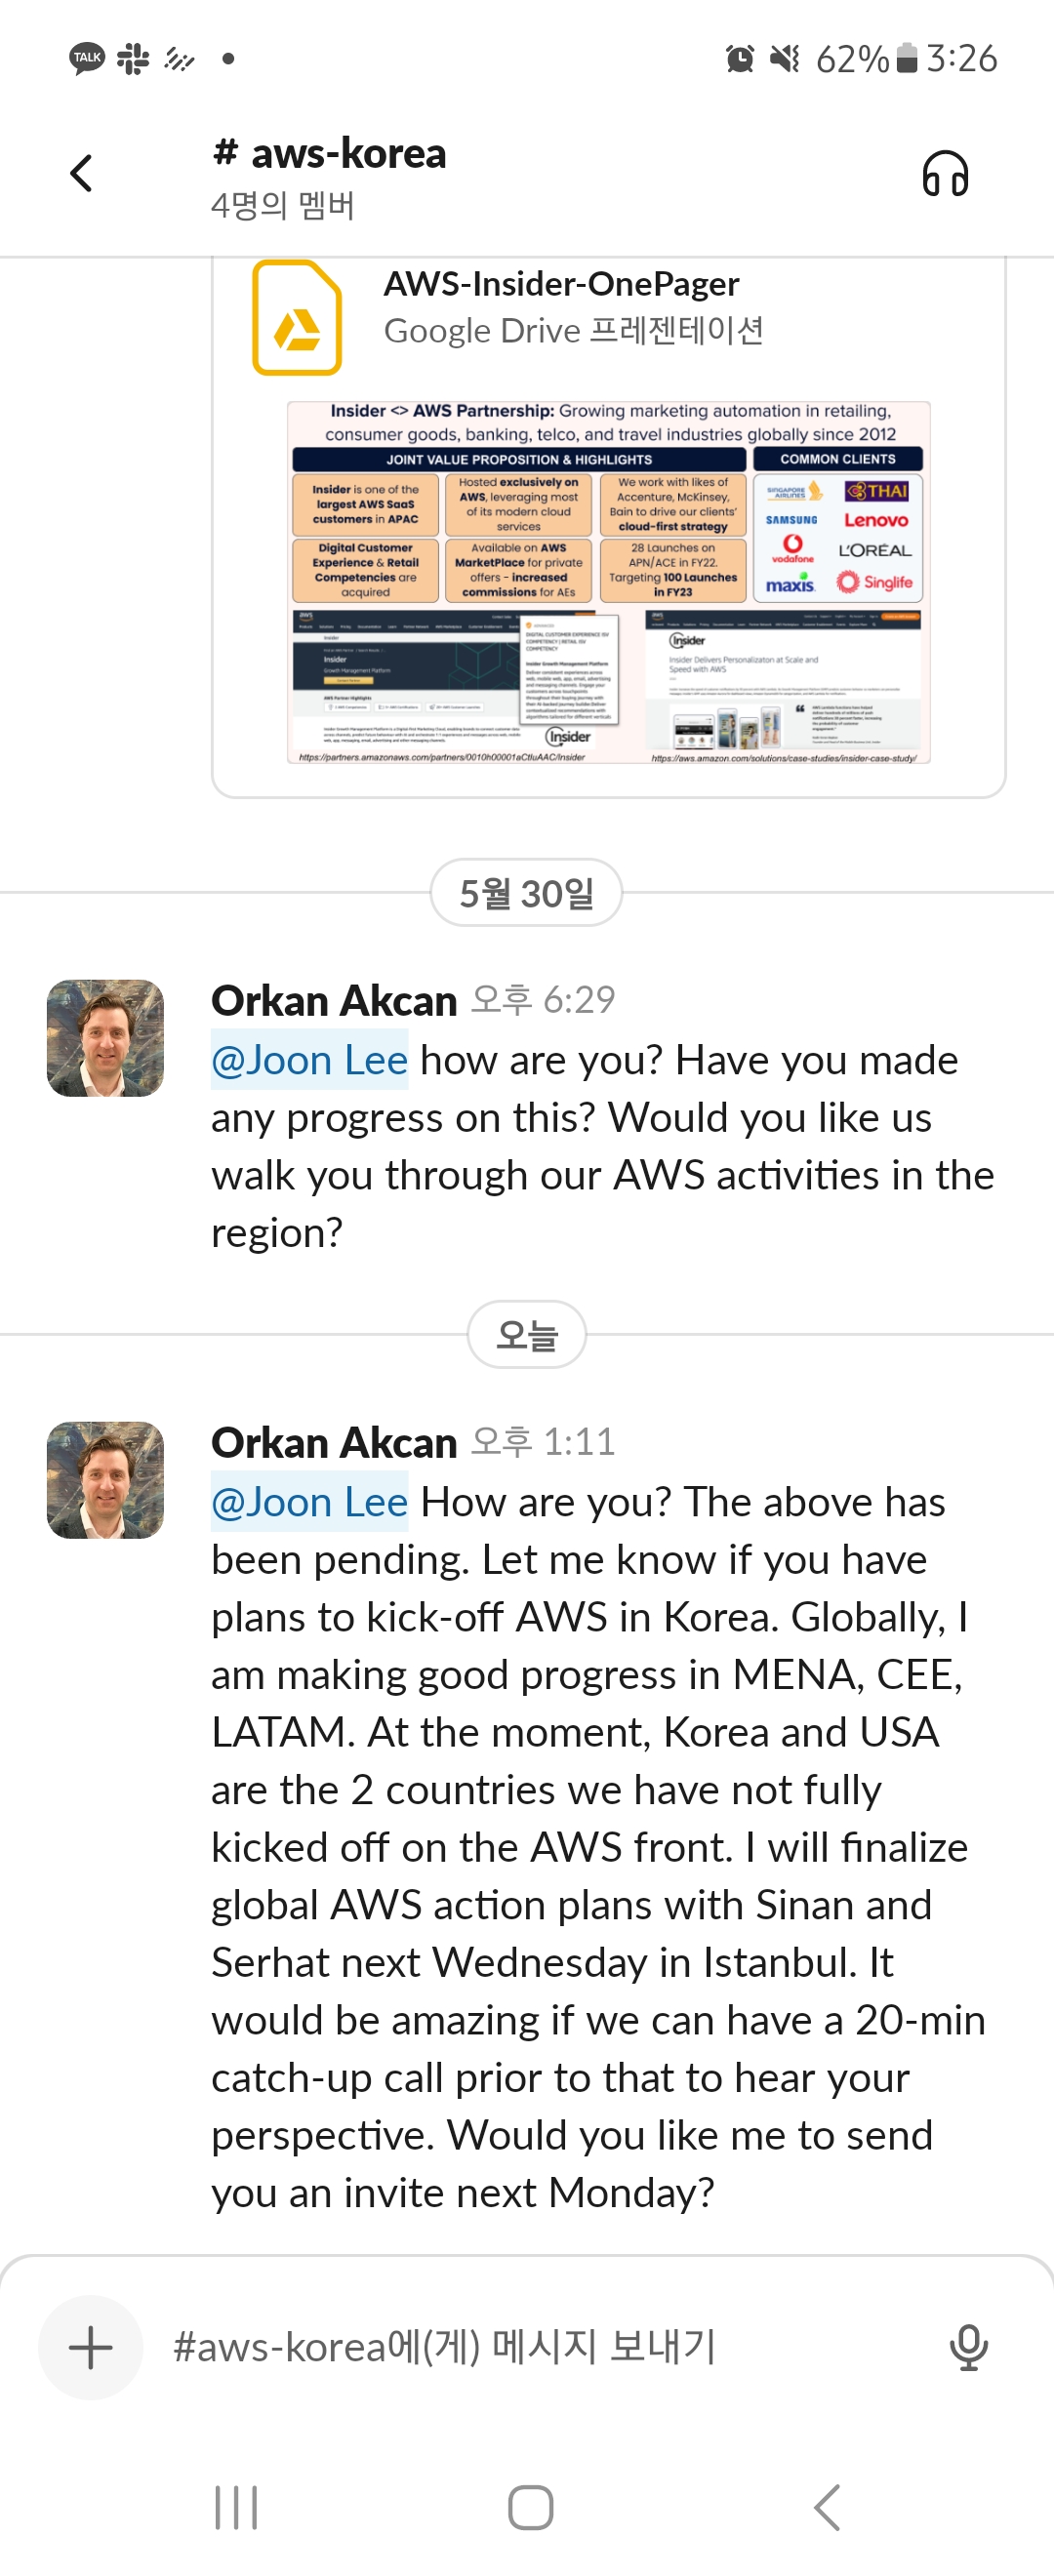Screen dimensions: 1054x2576
Task: Open the Google Drive file icon
Action: click(x=297, y=318)
